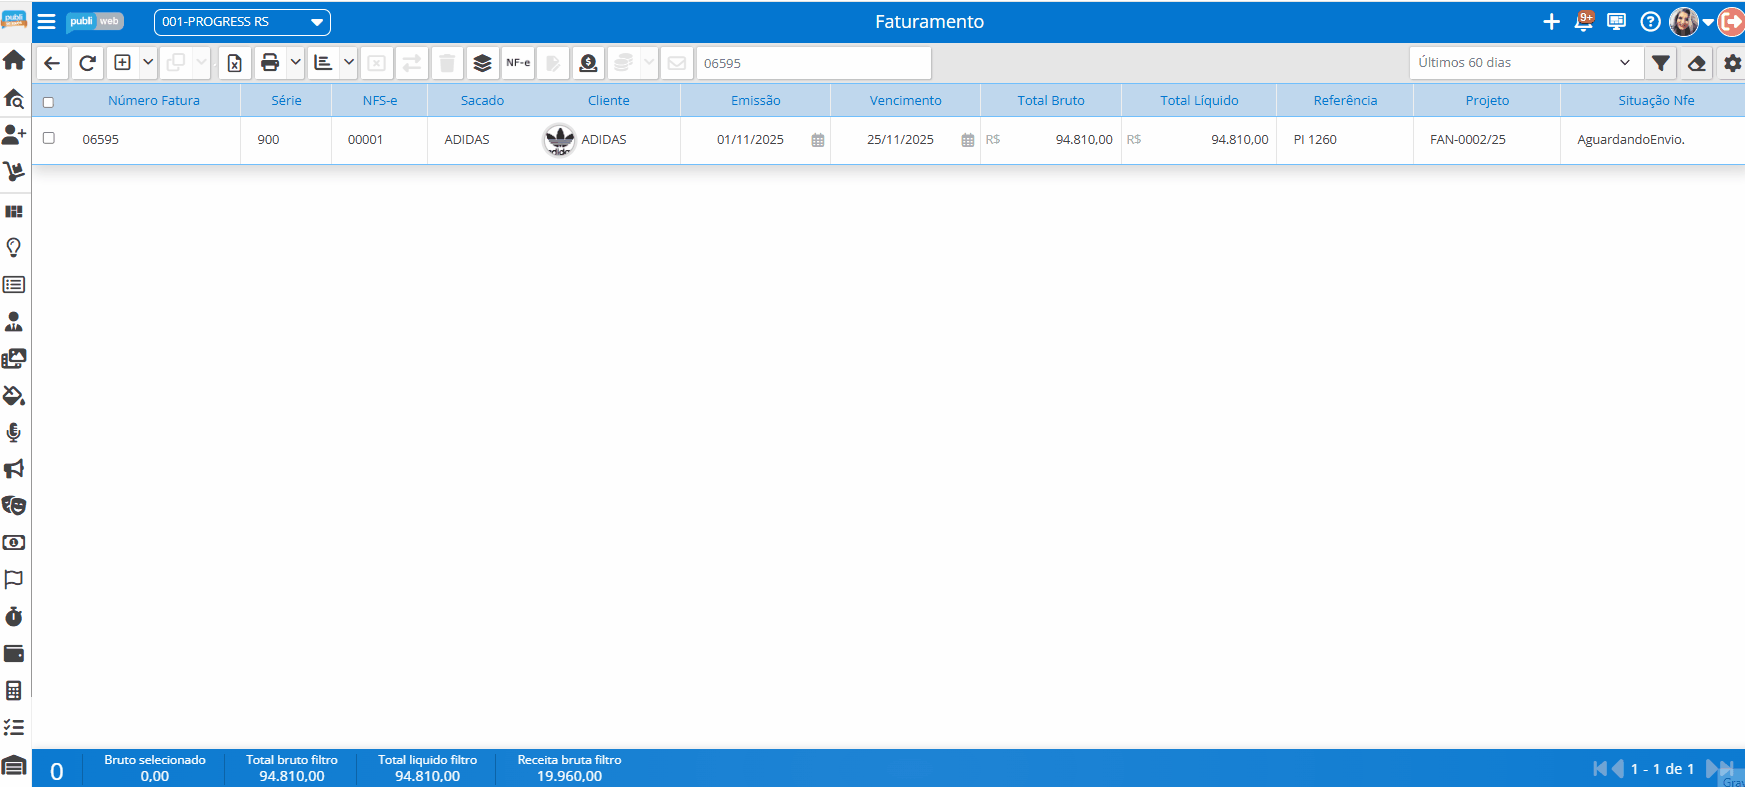
Task: Click the NF-e toolbar button
Action: pos(518,63)
